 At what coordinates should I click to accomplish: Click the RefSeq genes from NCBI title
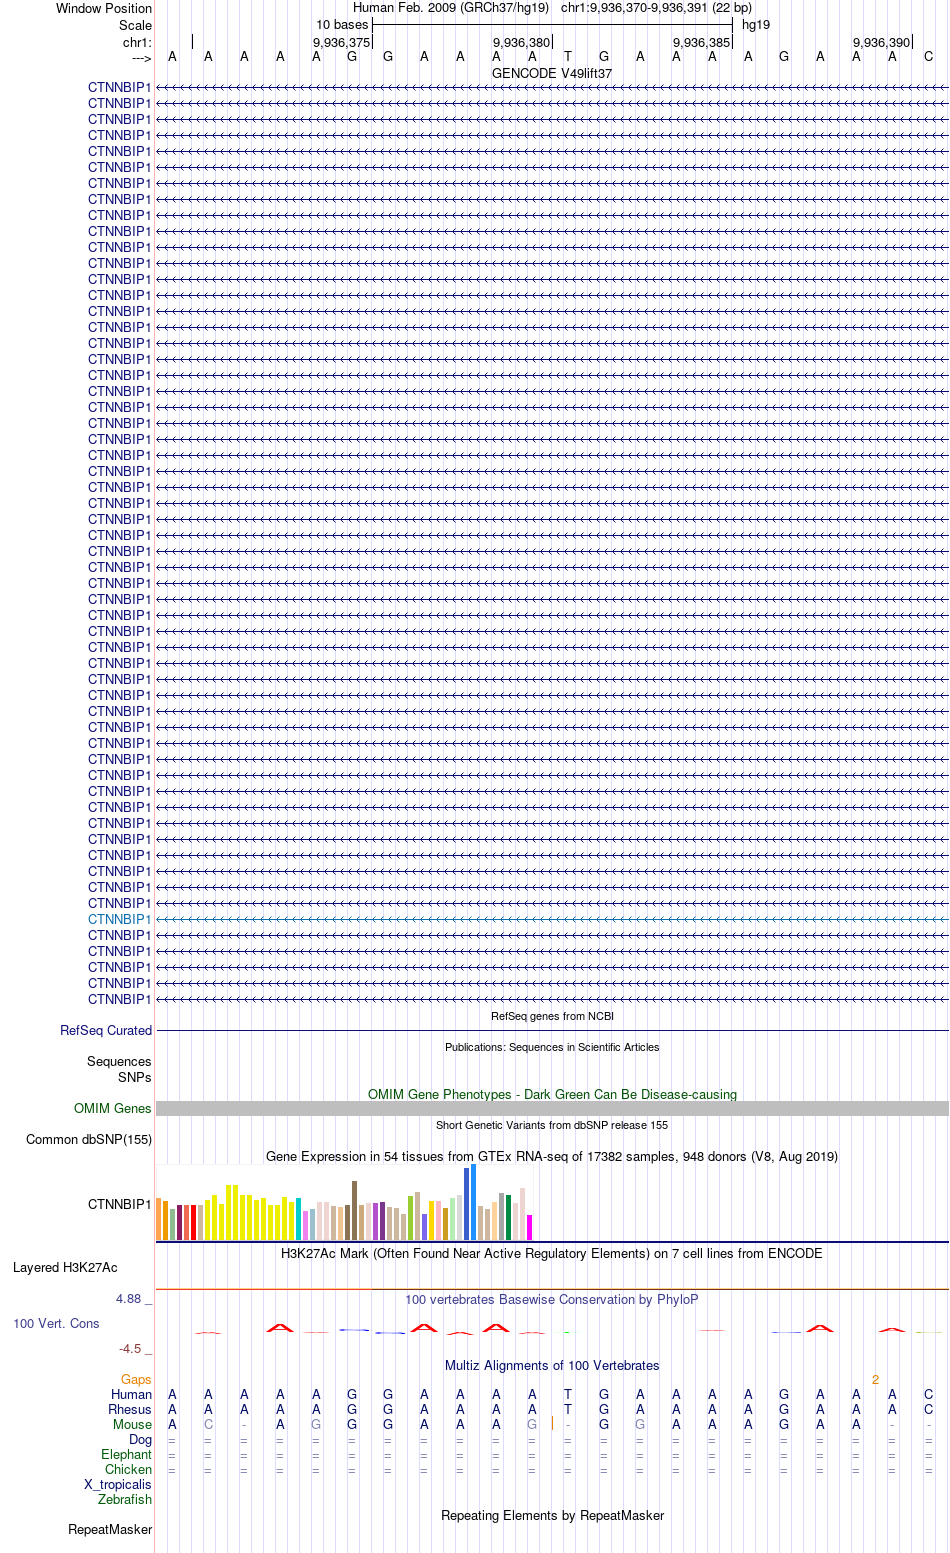click(552, 1016)
